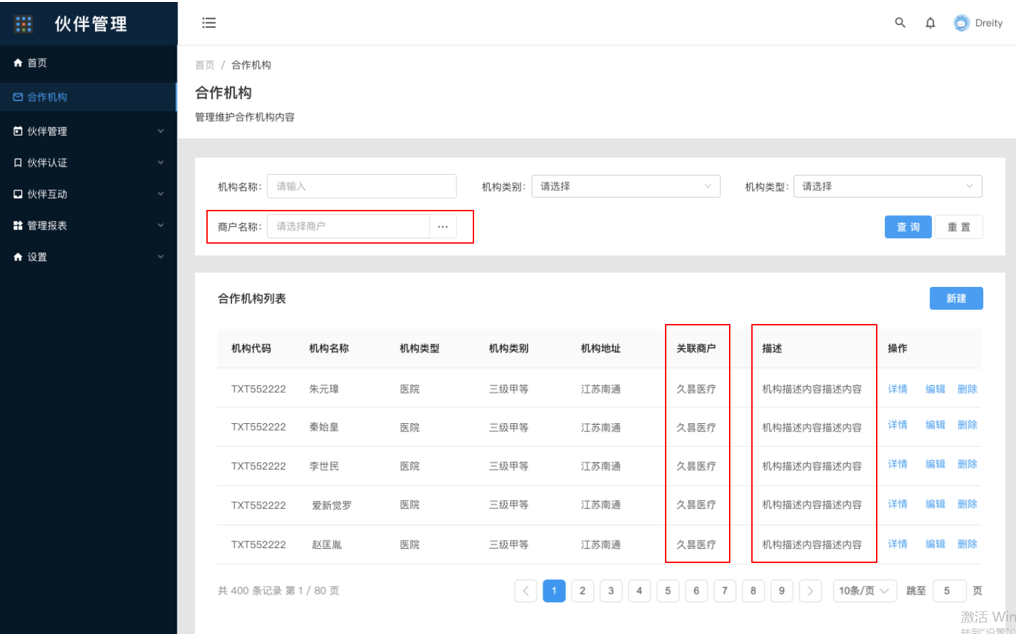Screen dimensions: 1016x634
Task: Open the 机构类型 dropdown
Action: (x=888, y=186)
